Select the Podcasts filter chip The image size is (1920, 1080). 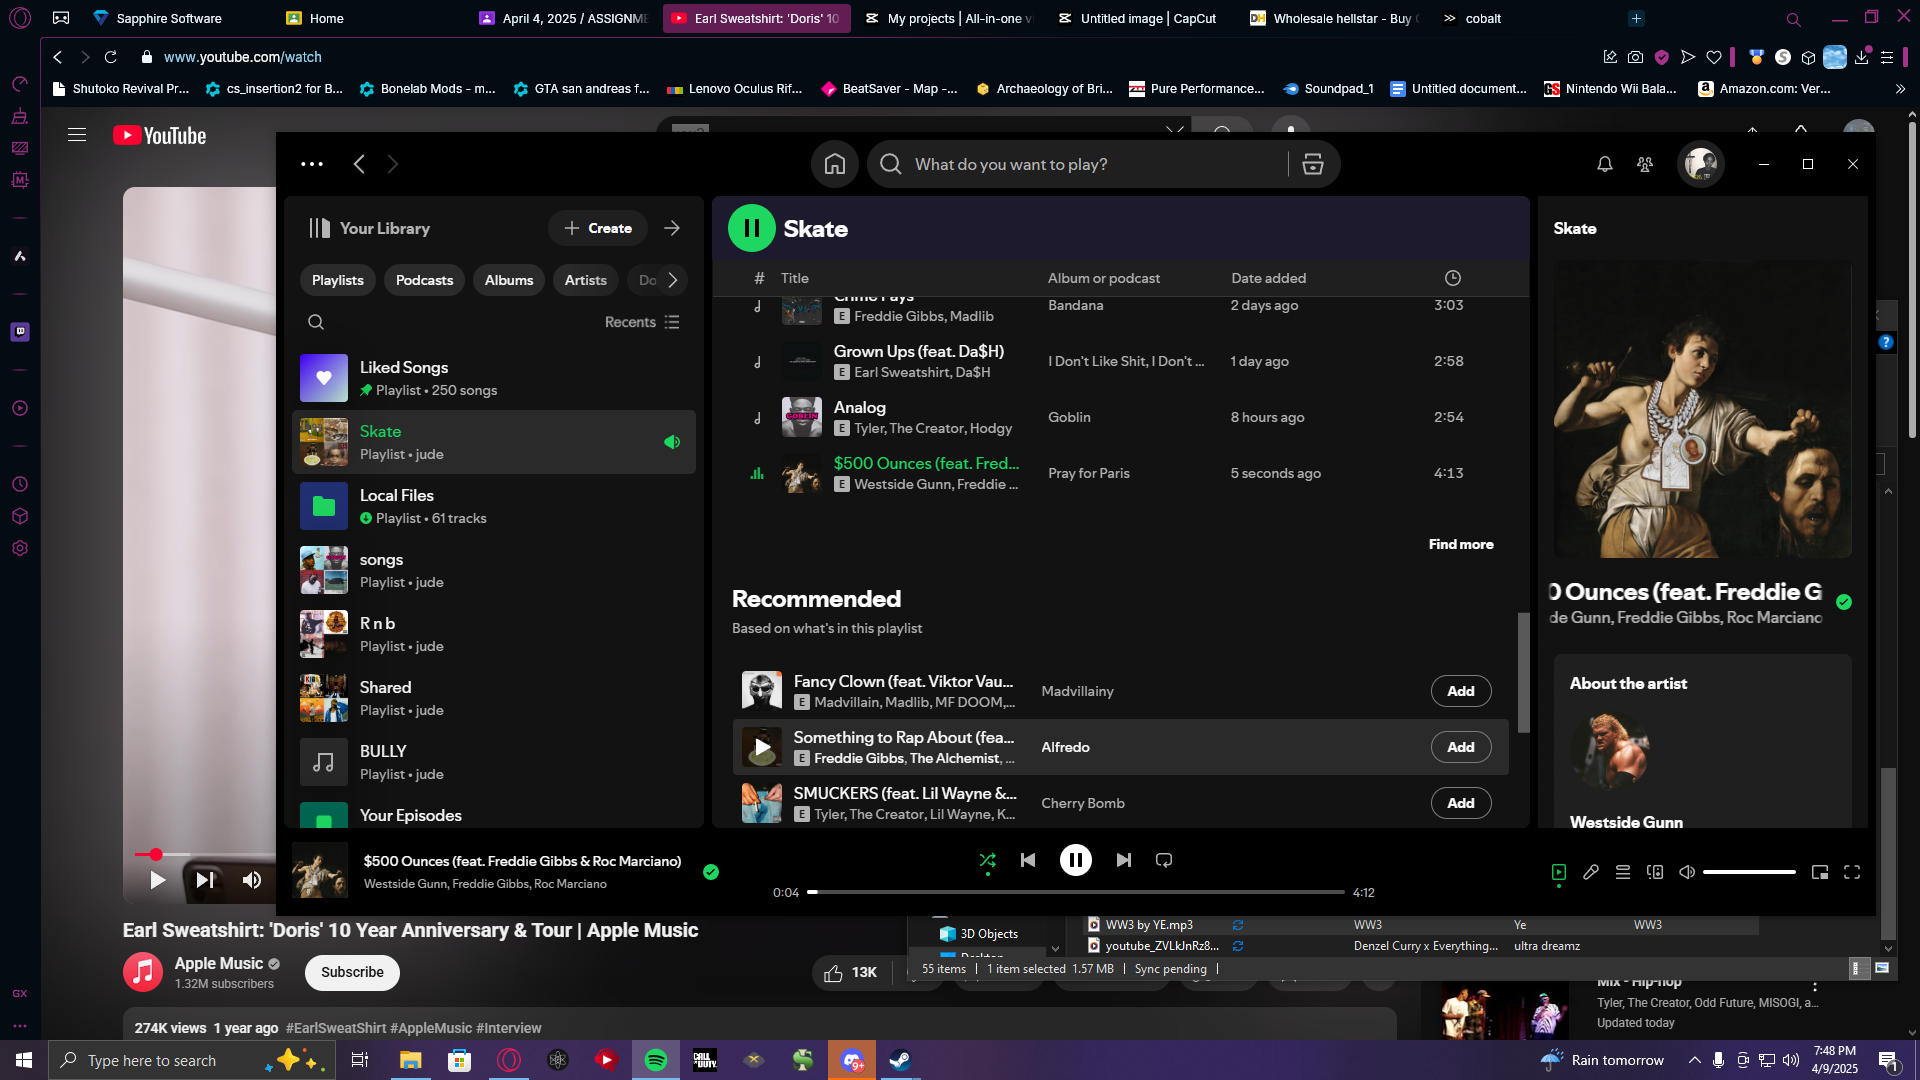[x=424, y=281]
